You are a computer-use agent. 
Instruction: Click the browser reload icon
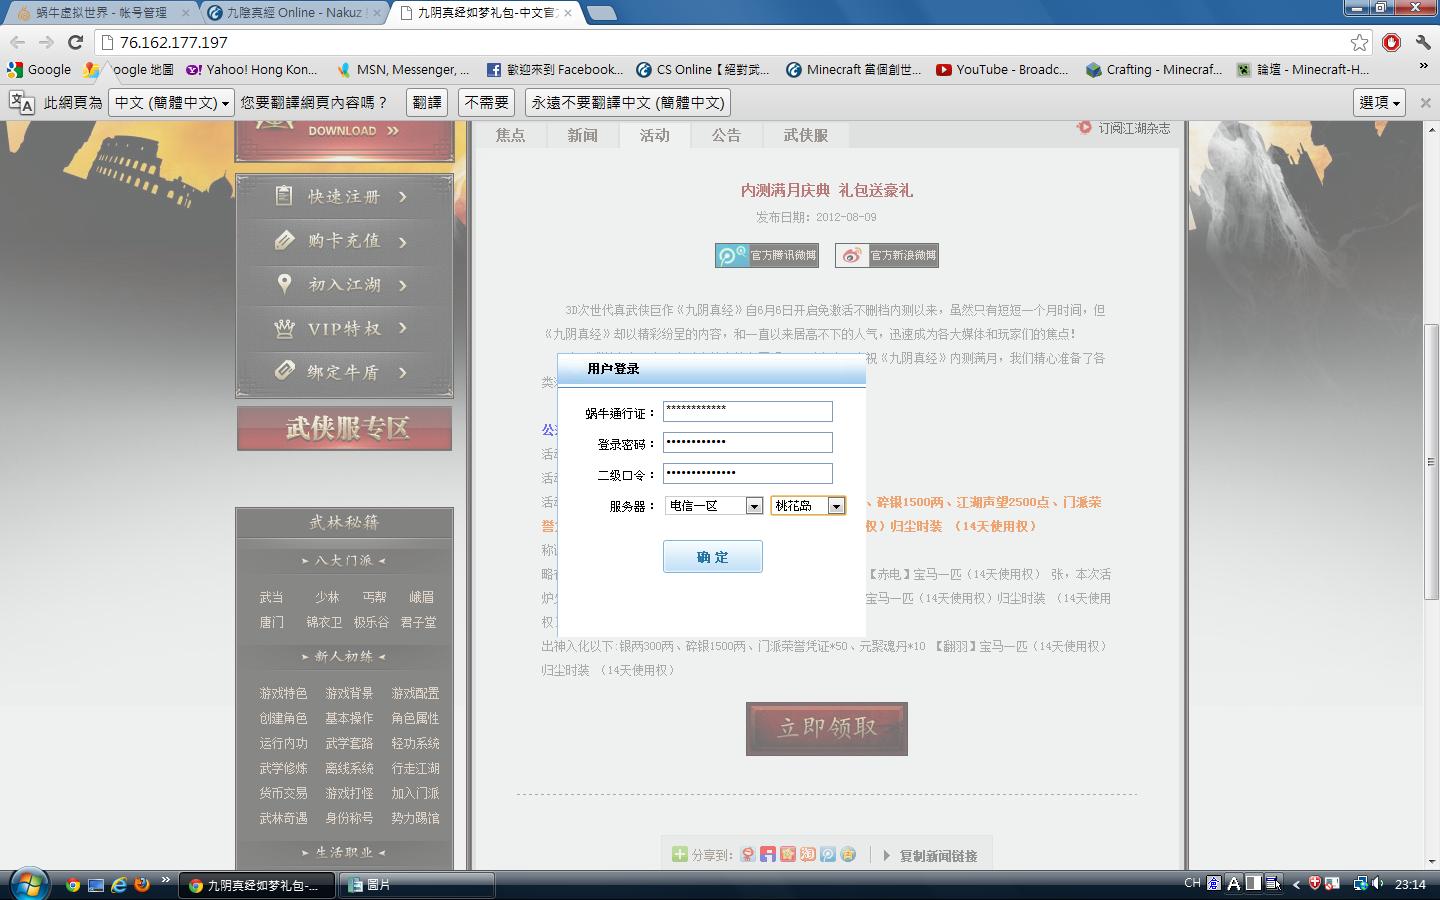[x=75, y=42]
